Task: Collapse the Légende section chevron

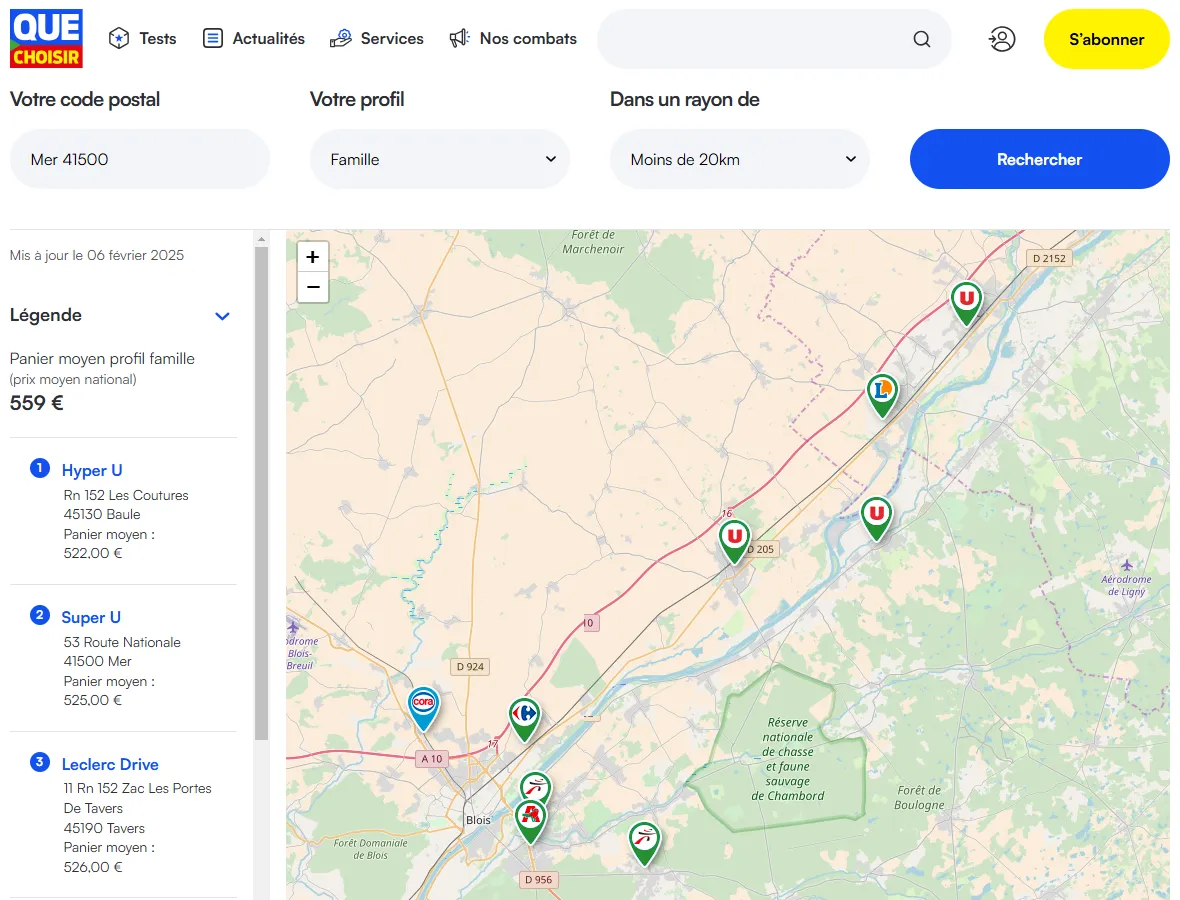Action: pyautogui.click(x=222, y=316)
